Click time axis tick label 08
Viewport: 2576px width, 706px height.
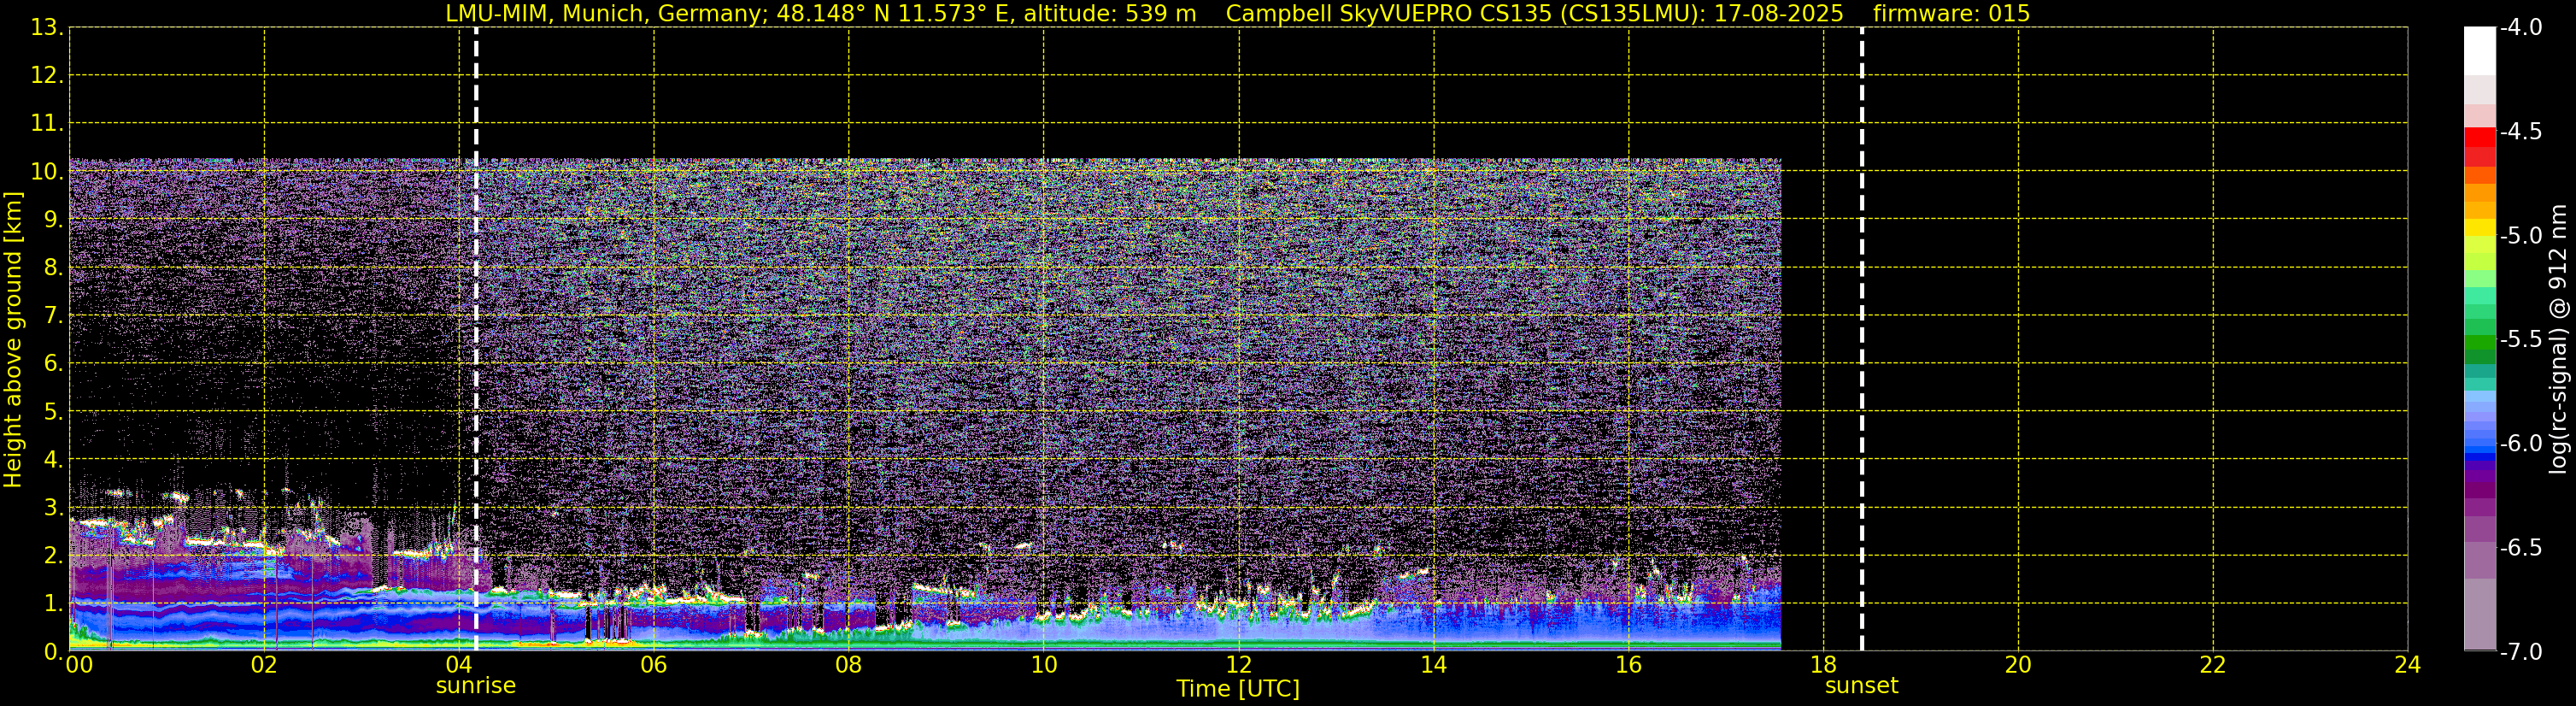coord(849,666)
